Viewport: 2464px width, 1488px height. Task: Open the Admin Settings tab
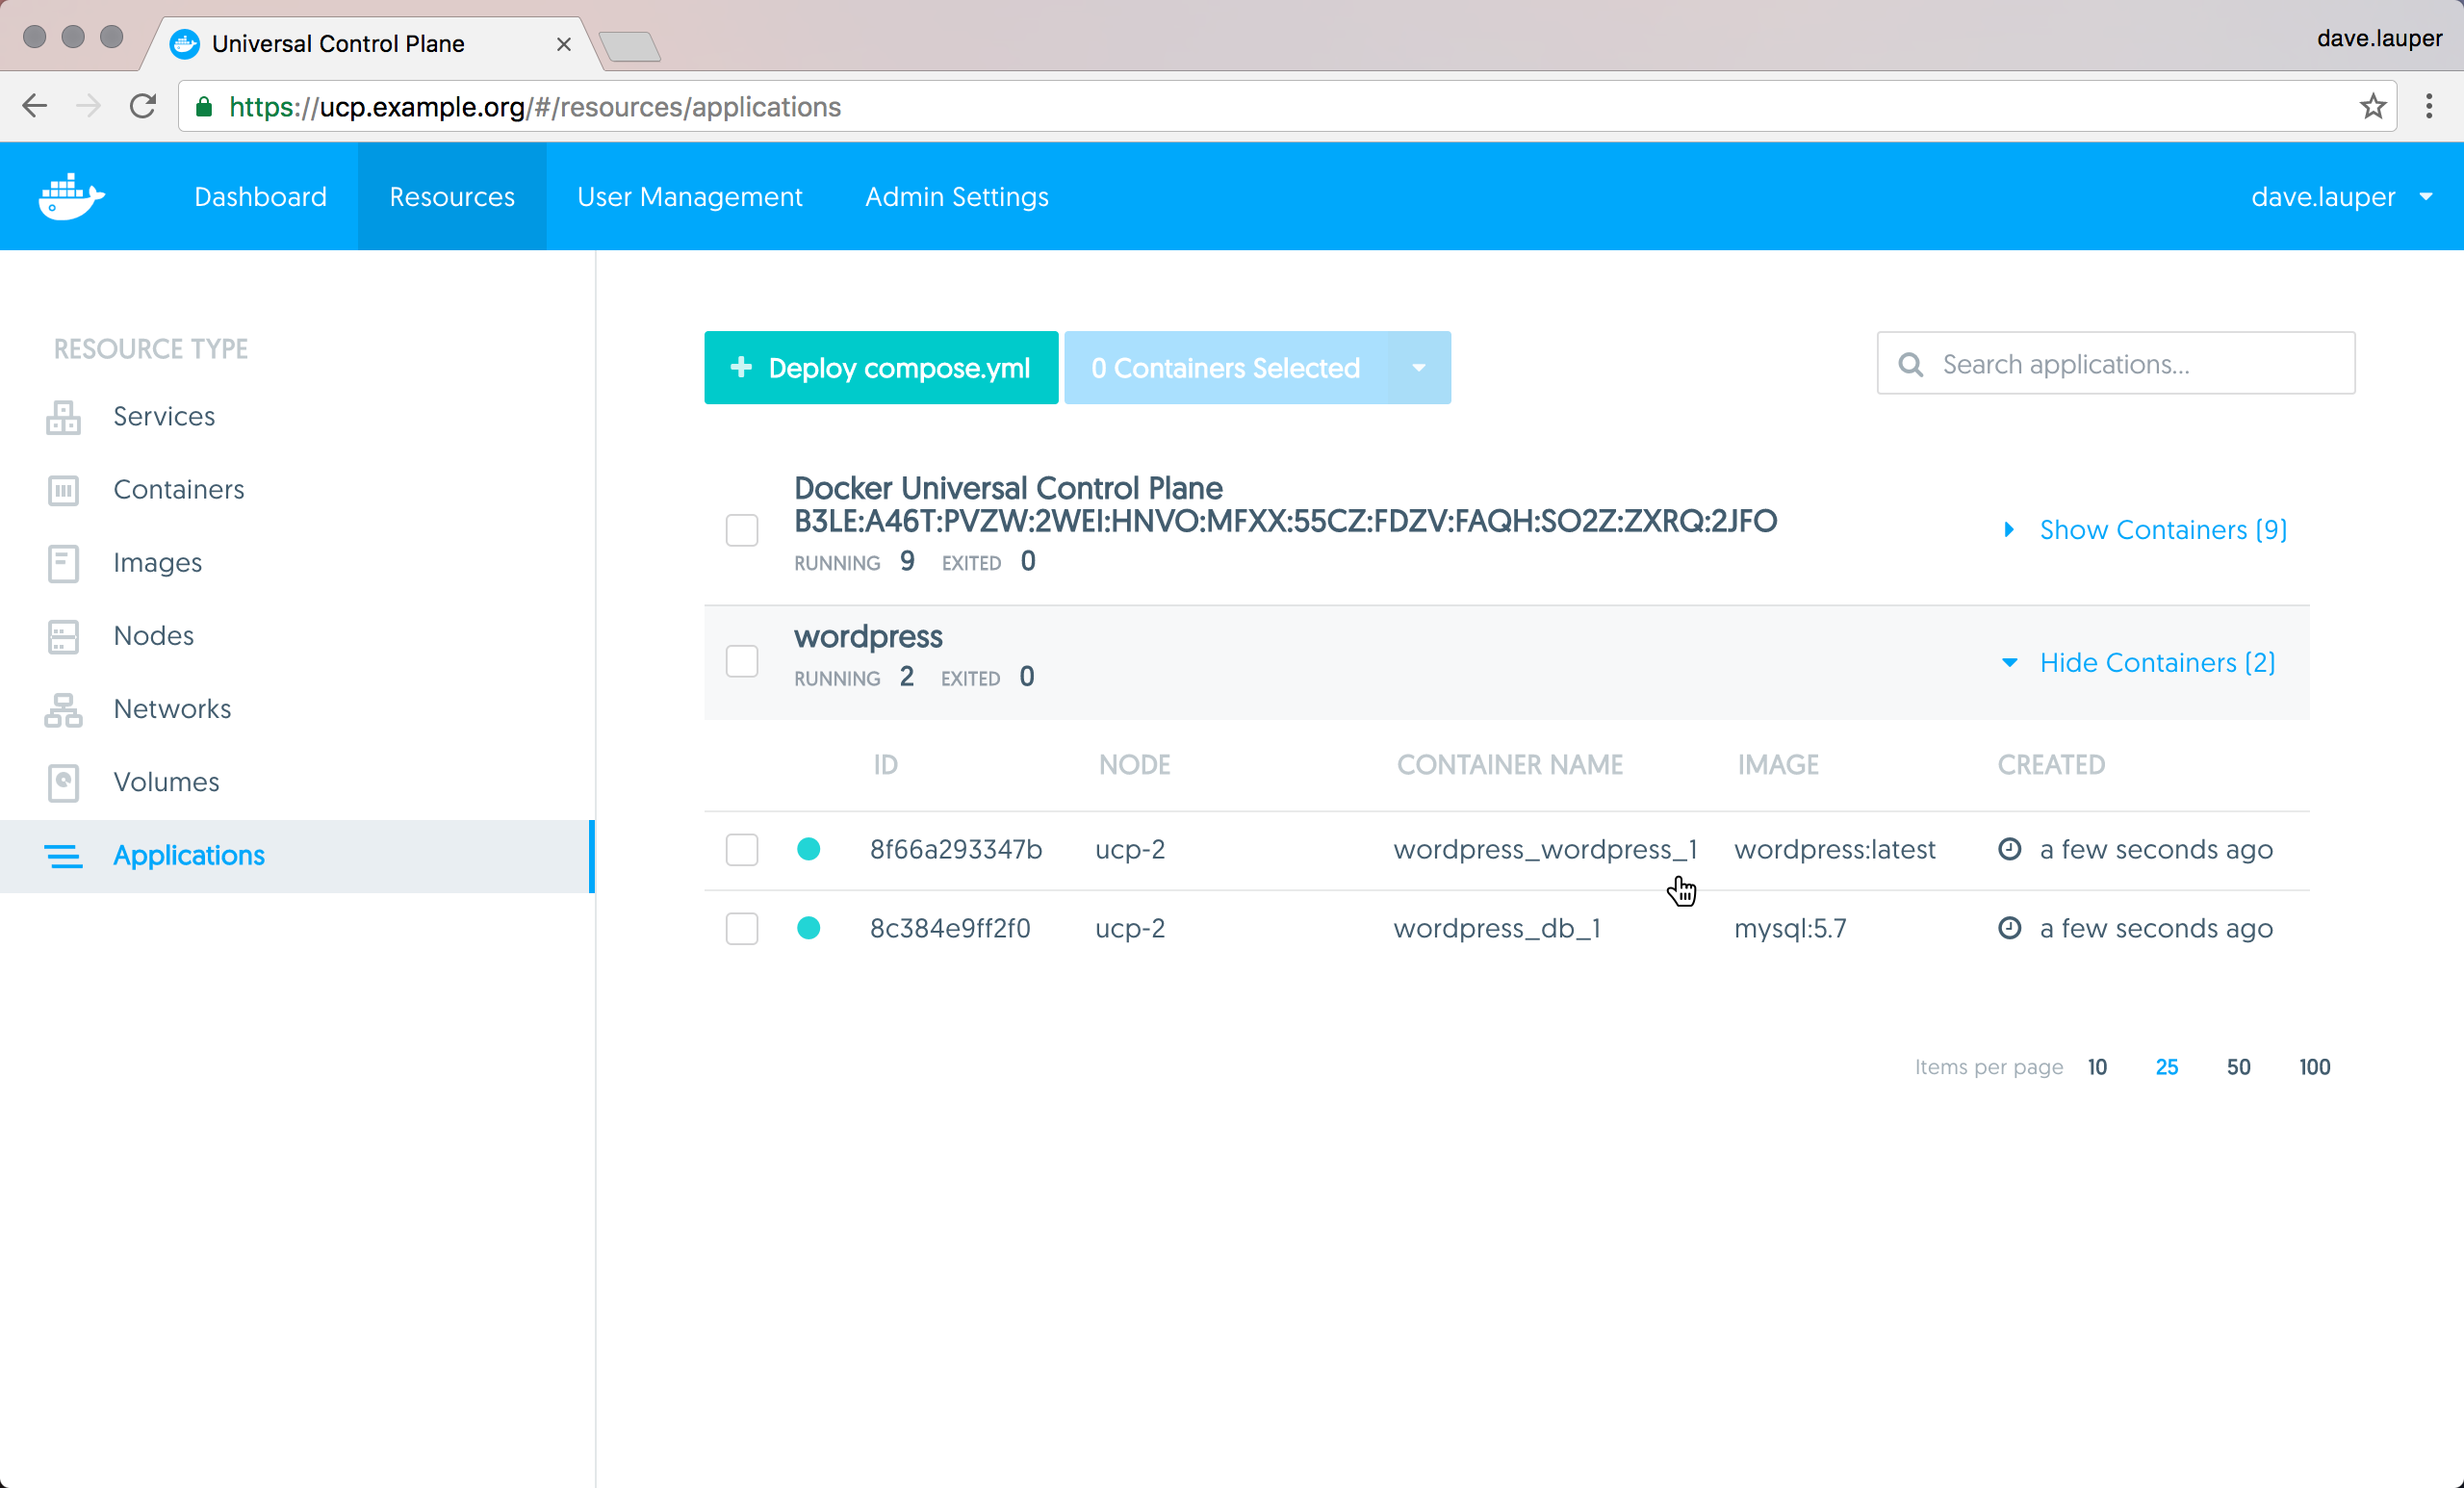click(x=956, y=197)
